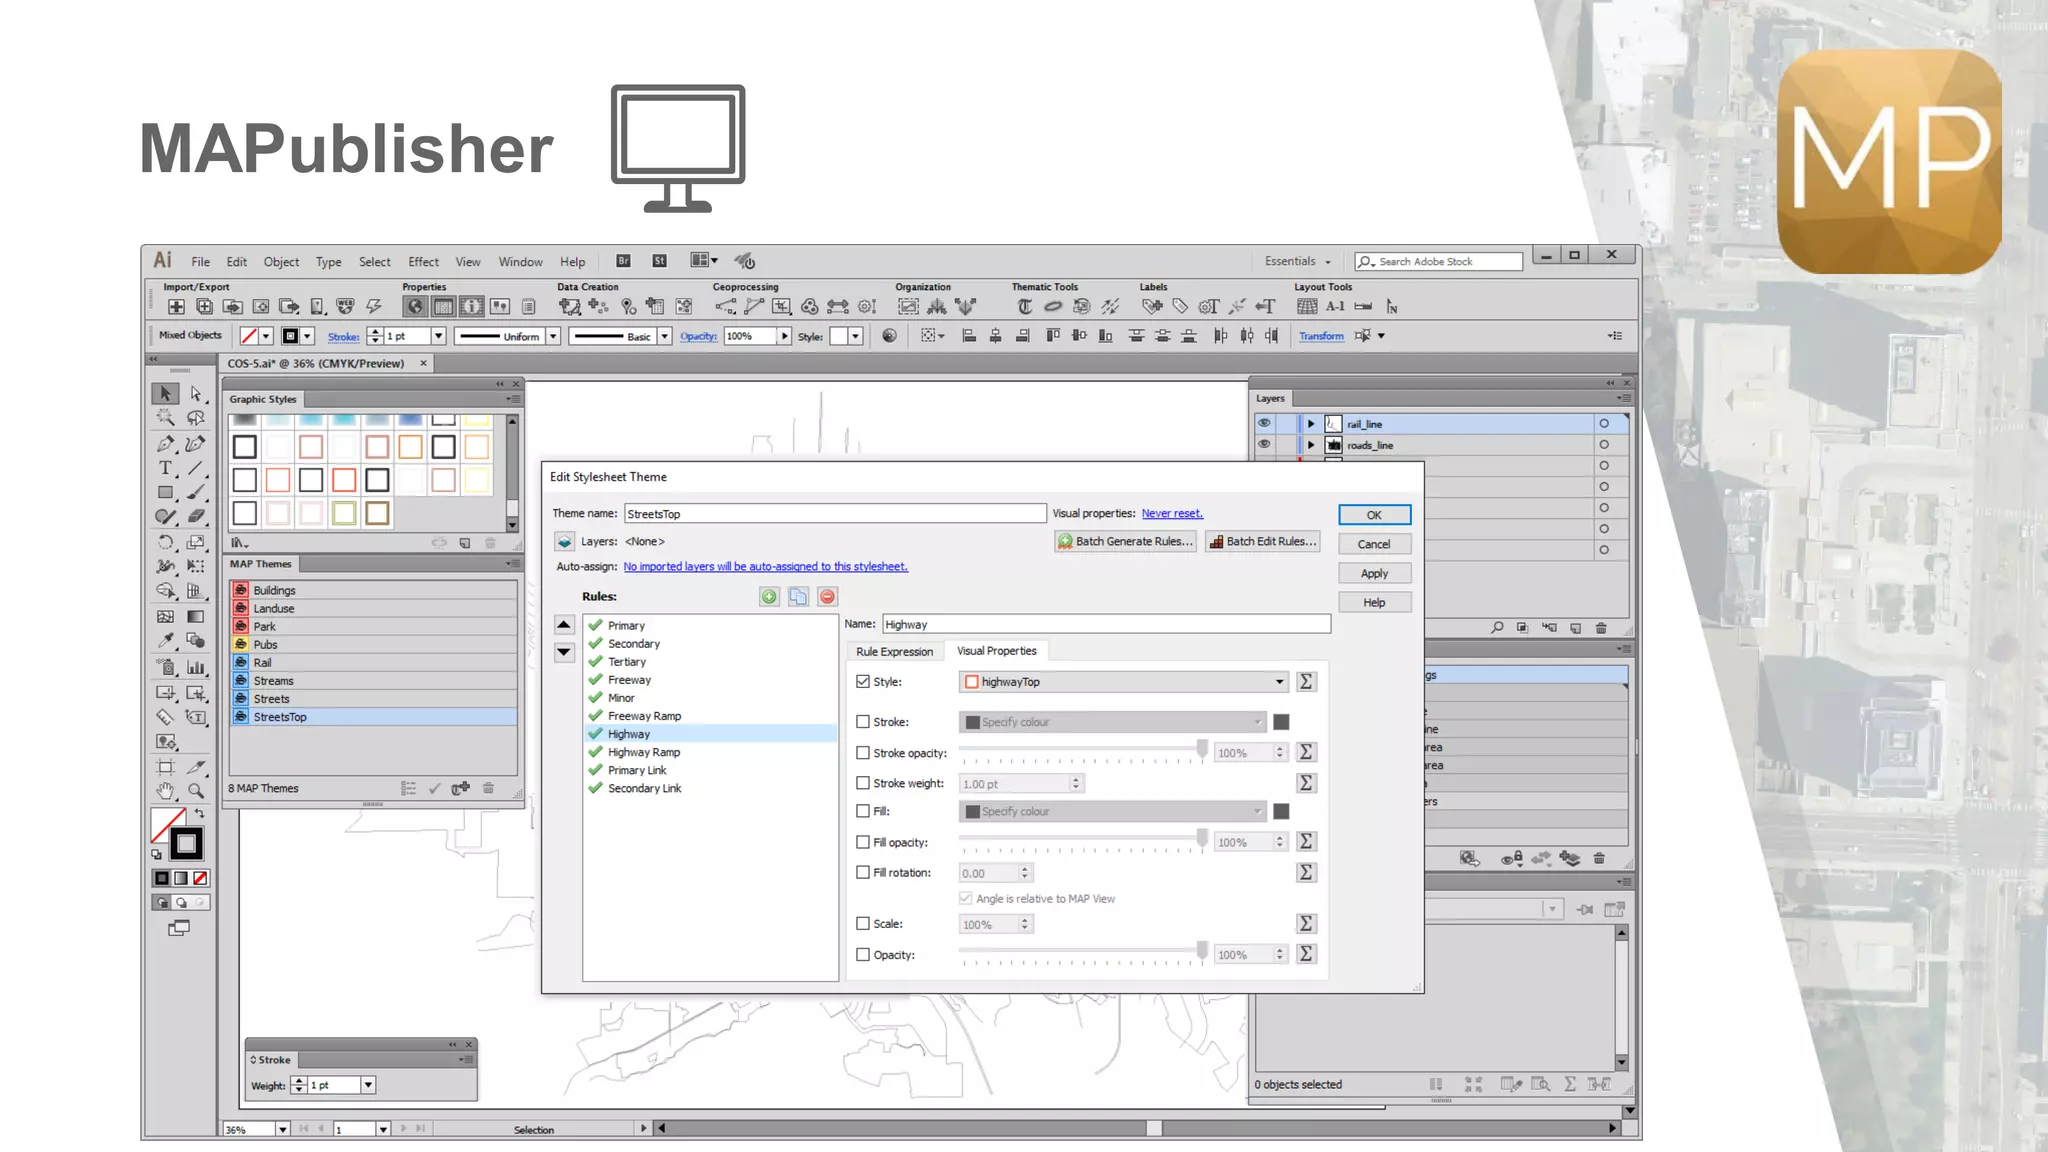Screen dimensions: 2048x1152
Task: Delete MAP theme with trash icon
Action: tap(488, 789)
